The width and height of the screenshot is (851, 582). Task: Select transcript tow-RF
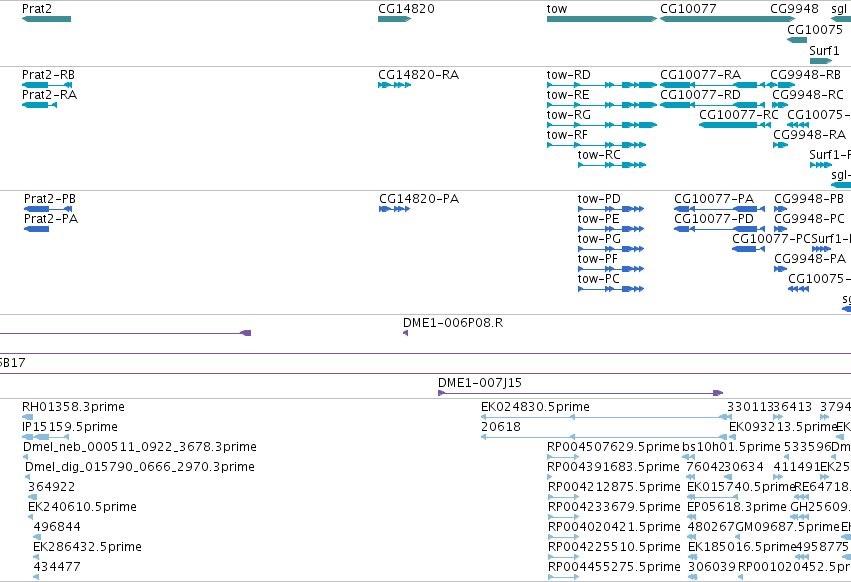(596, 145)
